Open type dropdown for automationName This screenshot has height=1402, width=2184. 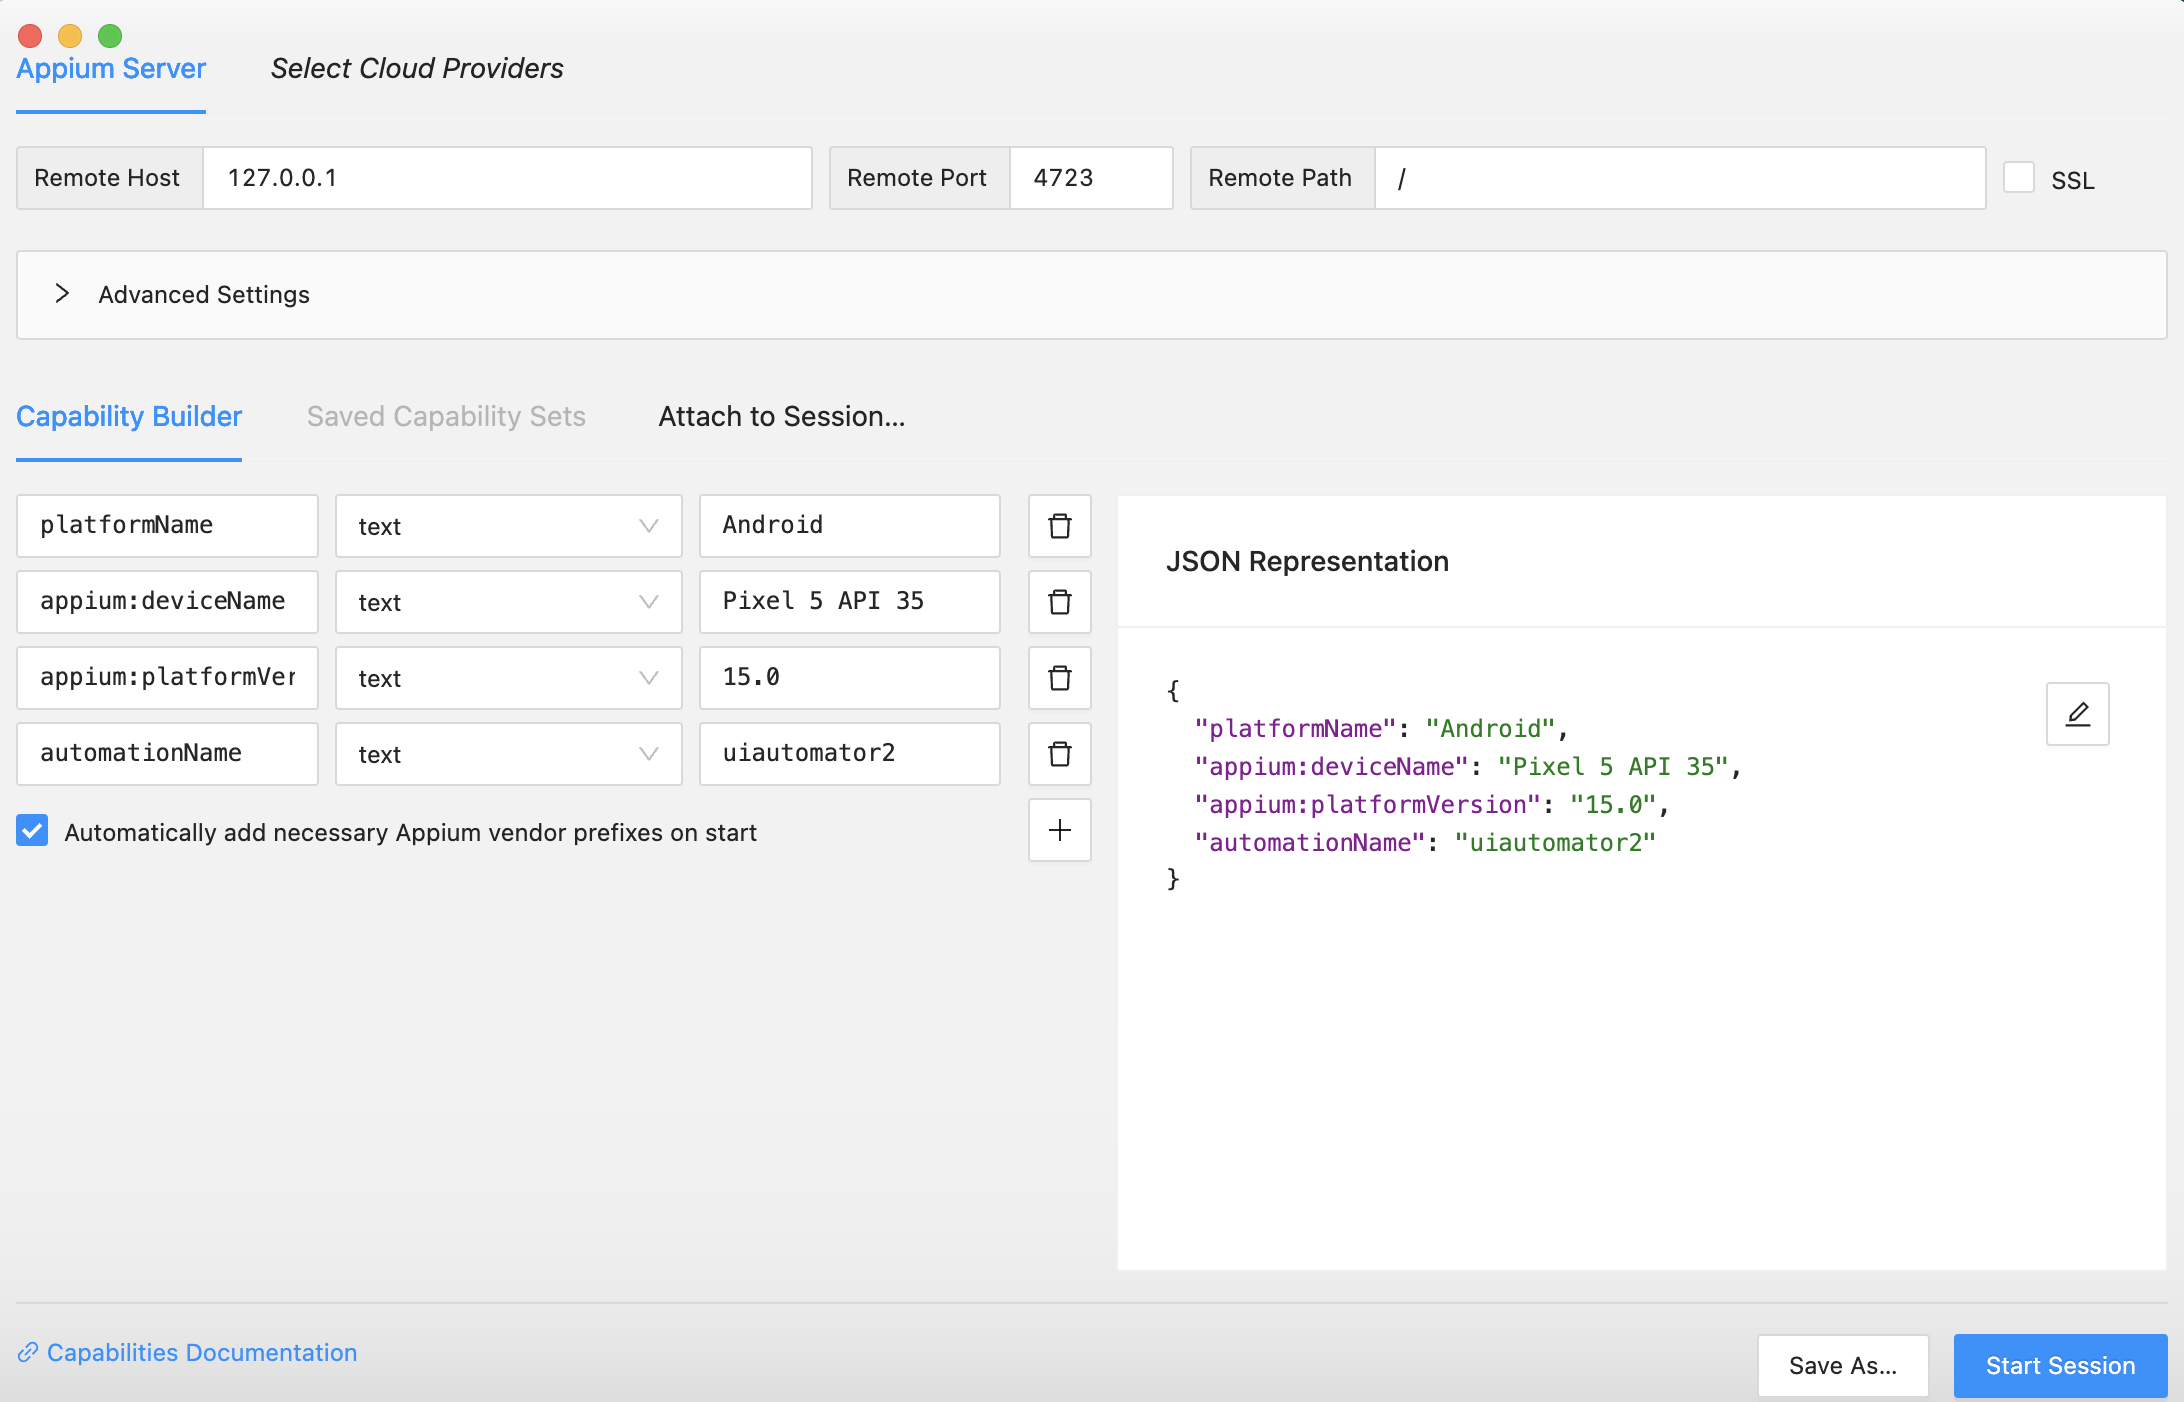pos(508,754)
